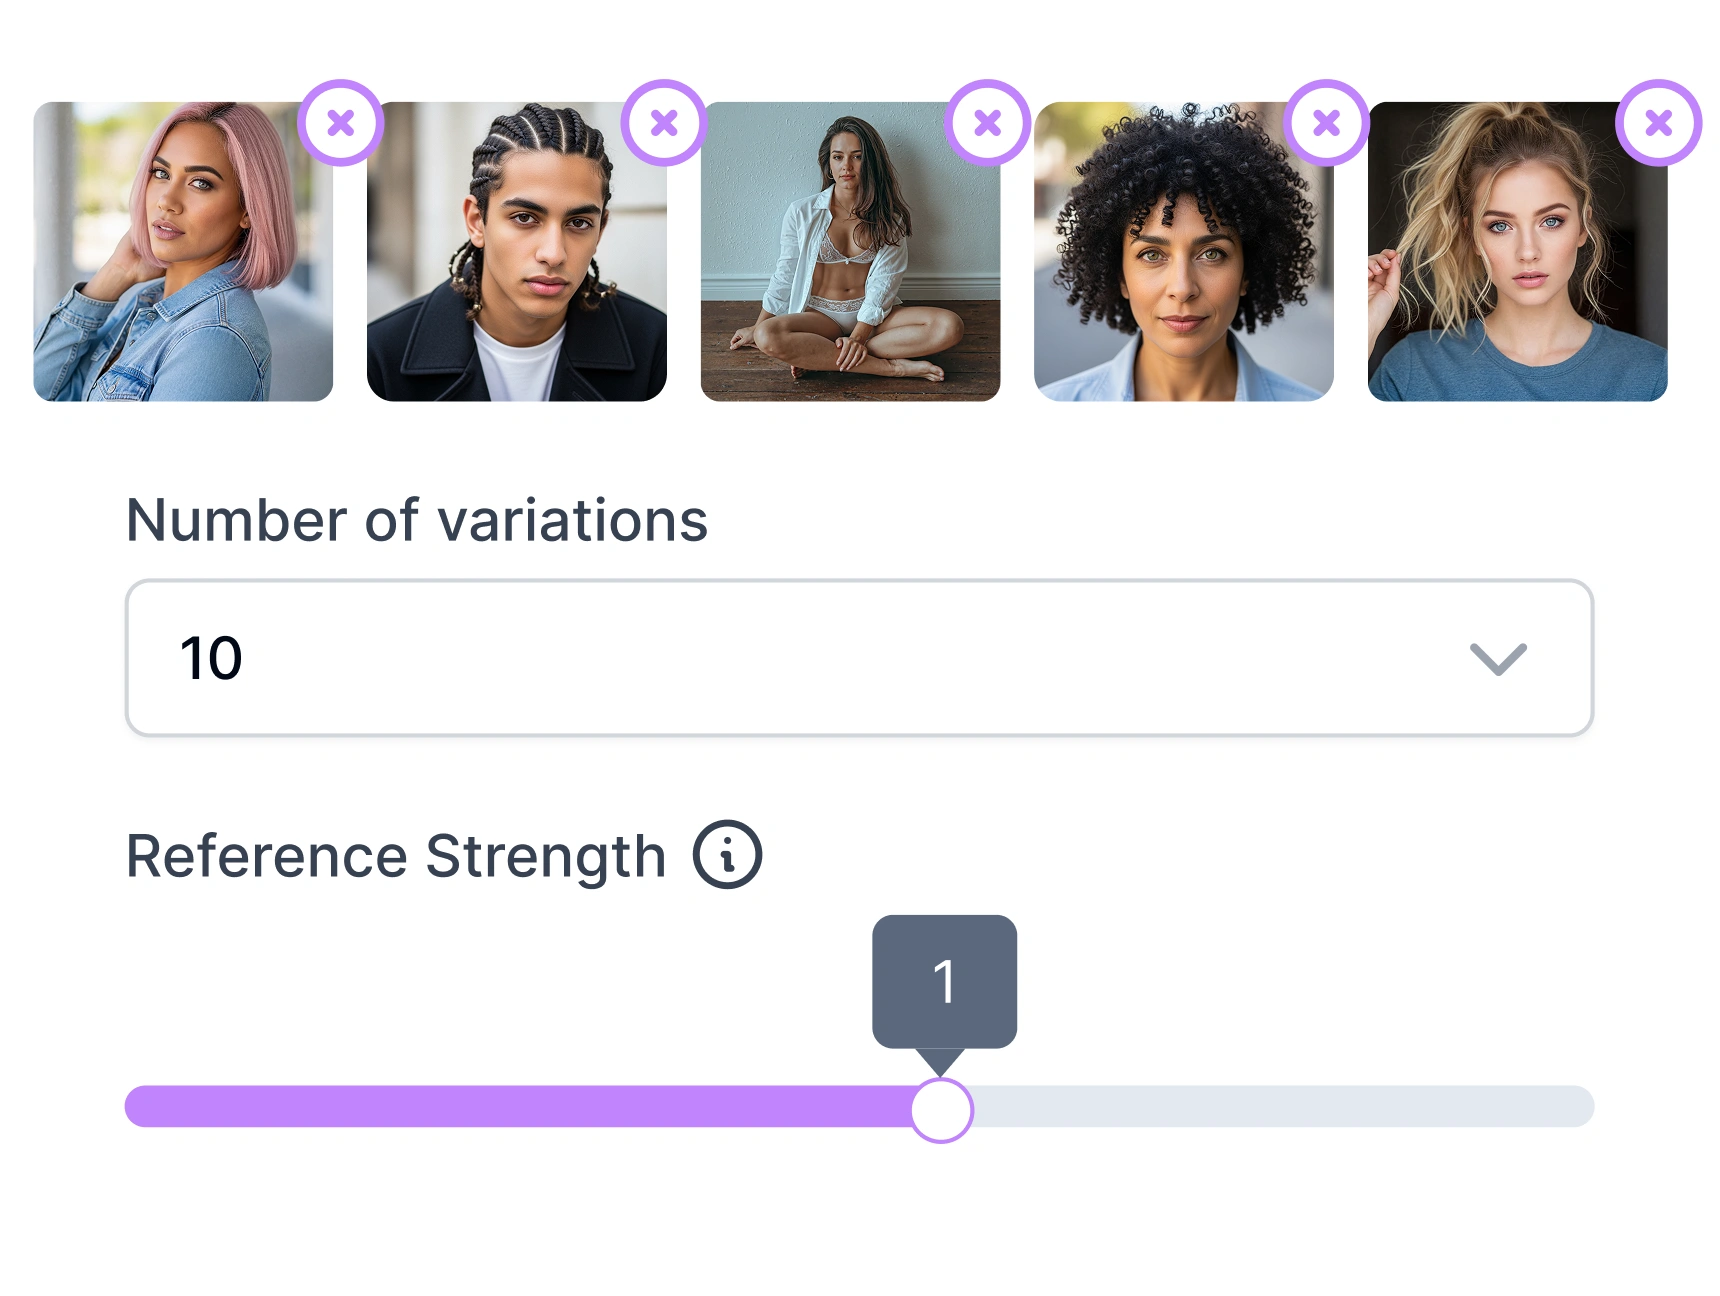
Task: Click the value badge showing 1
Action: tap(944, 981)
